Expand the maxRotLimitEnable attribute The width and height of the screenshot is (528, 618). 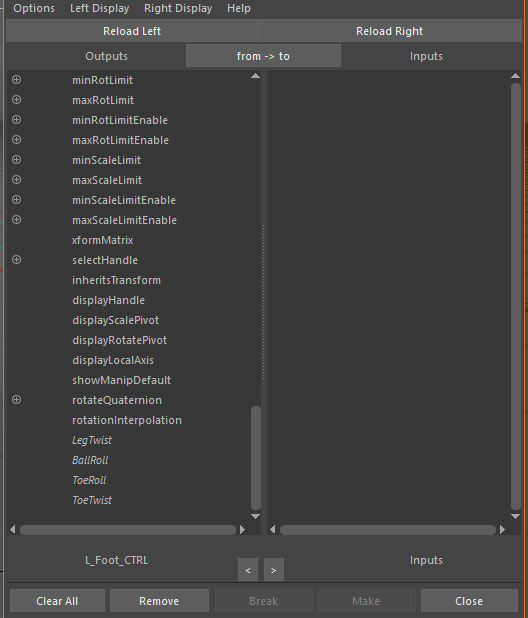coord(17,140)
